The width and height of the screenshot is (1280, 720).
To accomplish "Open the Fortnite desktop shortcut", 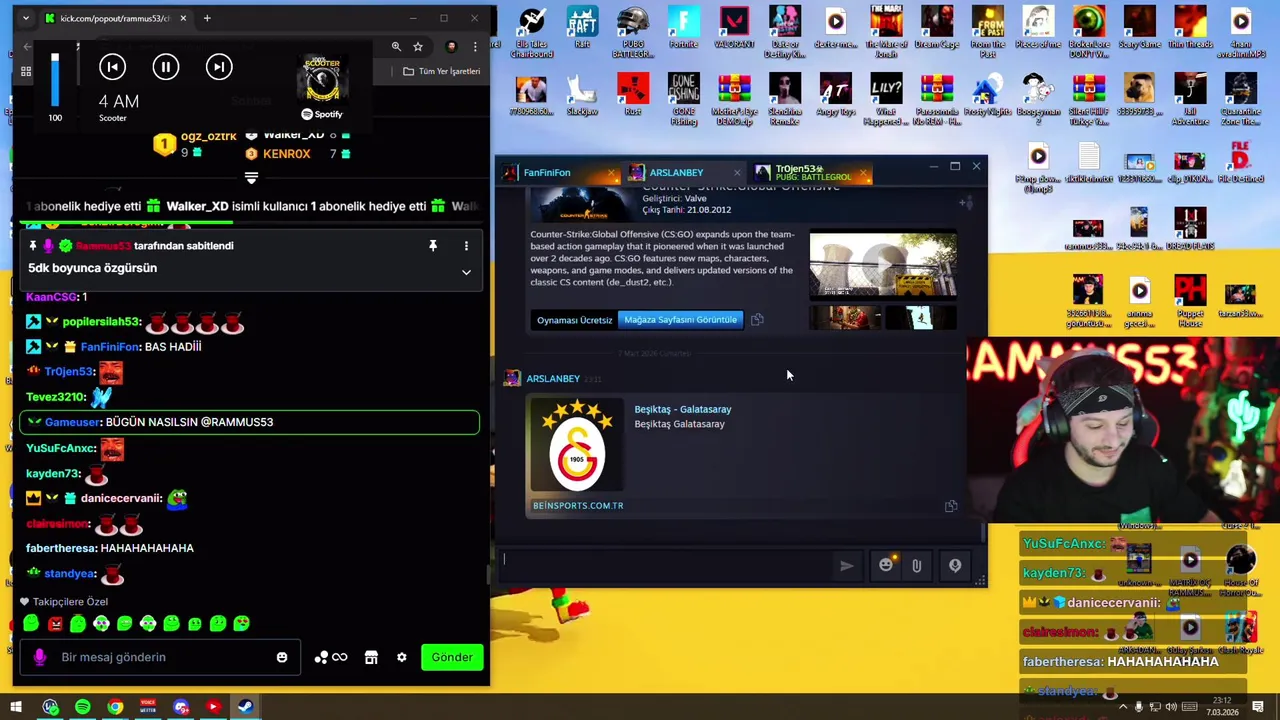I will pyautogui.click(x=684, y=28).
